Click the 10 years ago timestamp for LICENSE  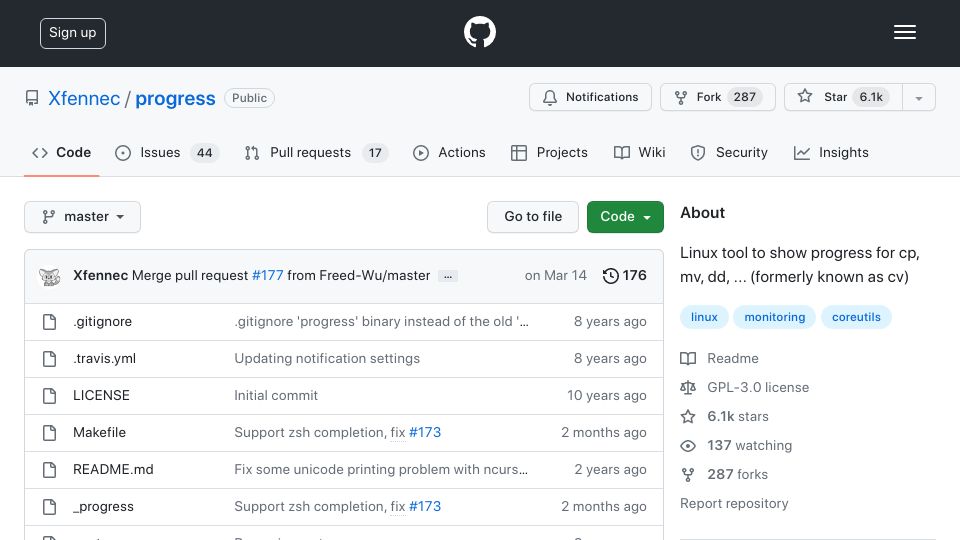coord(607,396)
